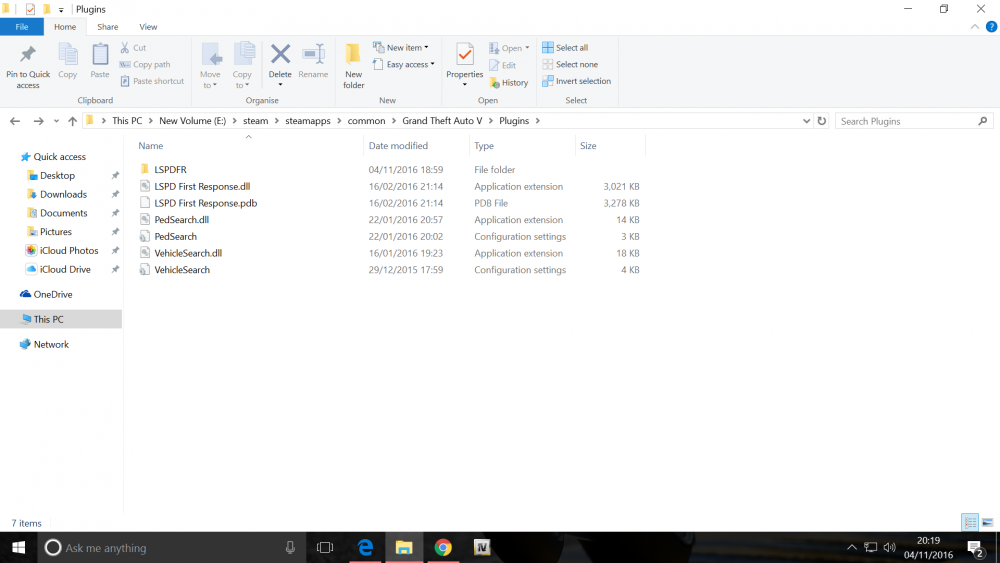Screen dimensions: 1000x563
Task: Go up to Grand Theft Auto V folder
Action: point(72,121)
